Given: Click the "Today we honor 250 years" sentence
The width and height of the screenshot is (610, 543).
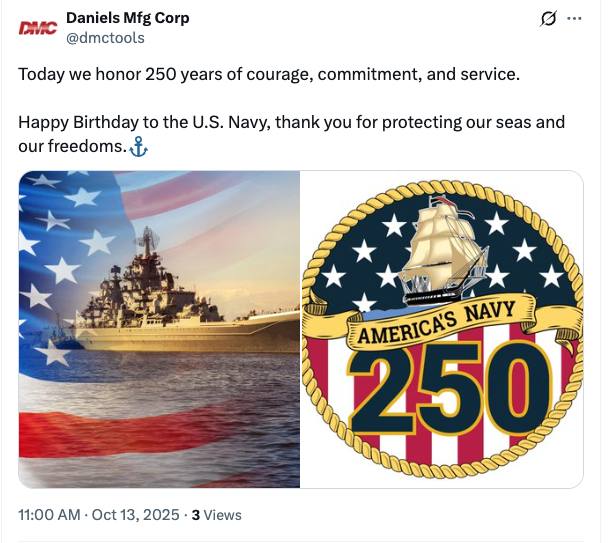Looking at the screenshot, I should coord(268,74).
